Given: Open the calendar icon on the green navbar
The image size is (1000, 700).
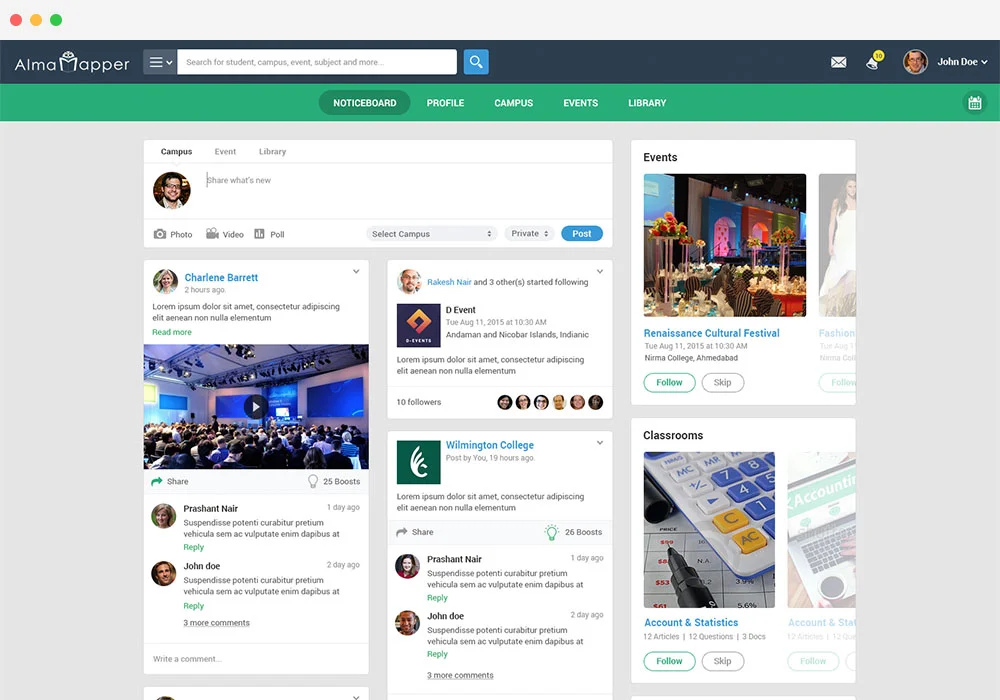Looking at the screenshot, I should point(975,101).
